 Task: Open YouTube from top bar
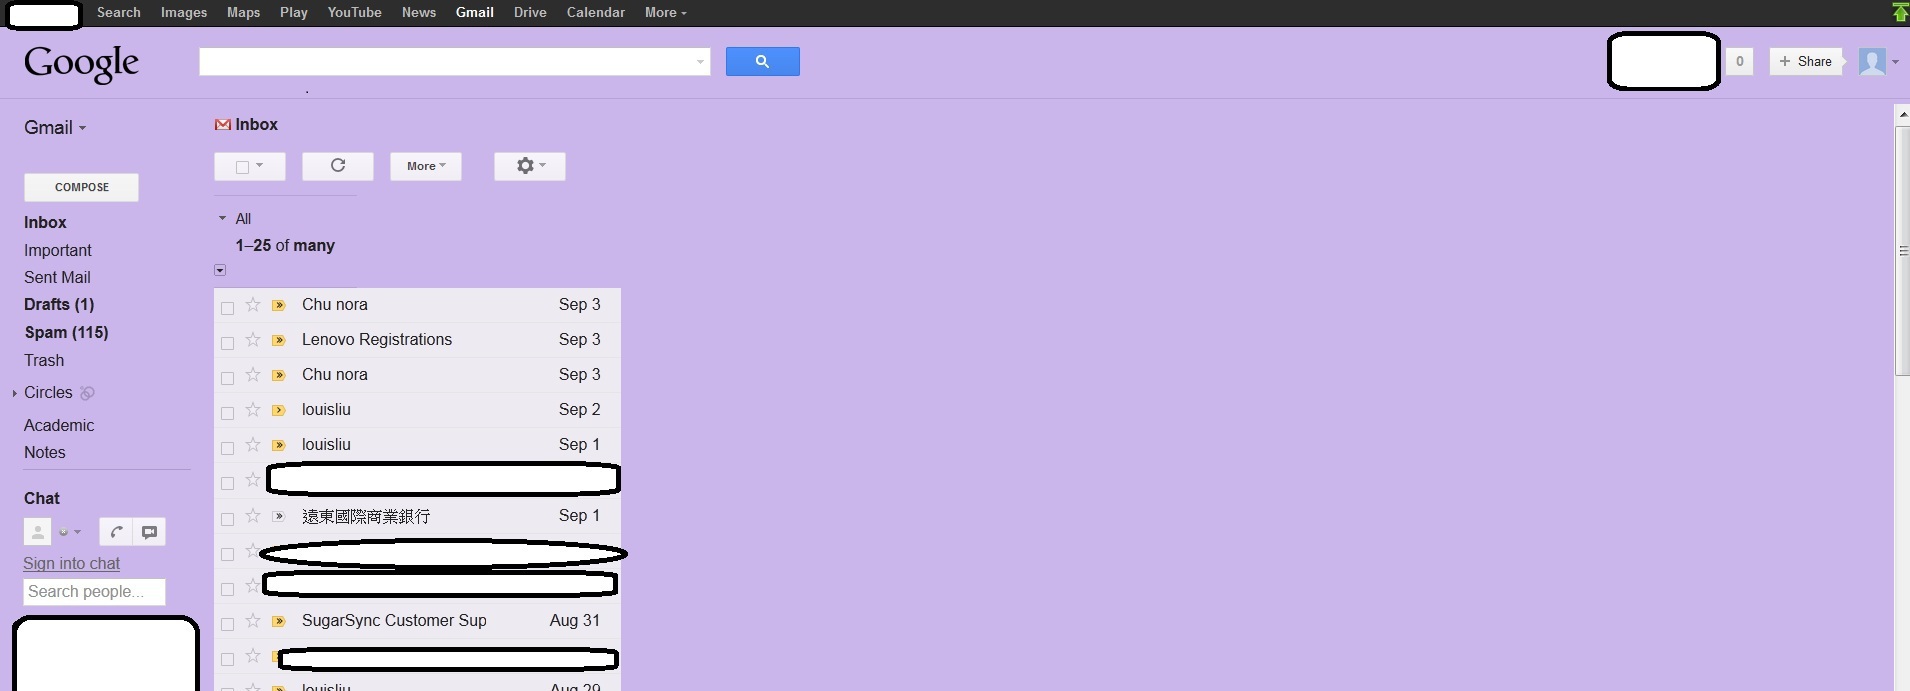354,12
